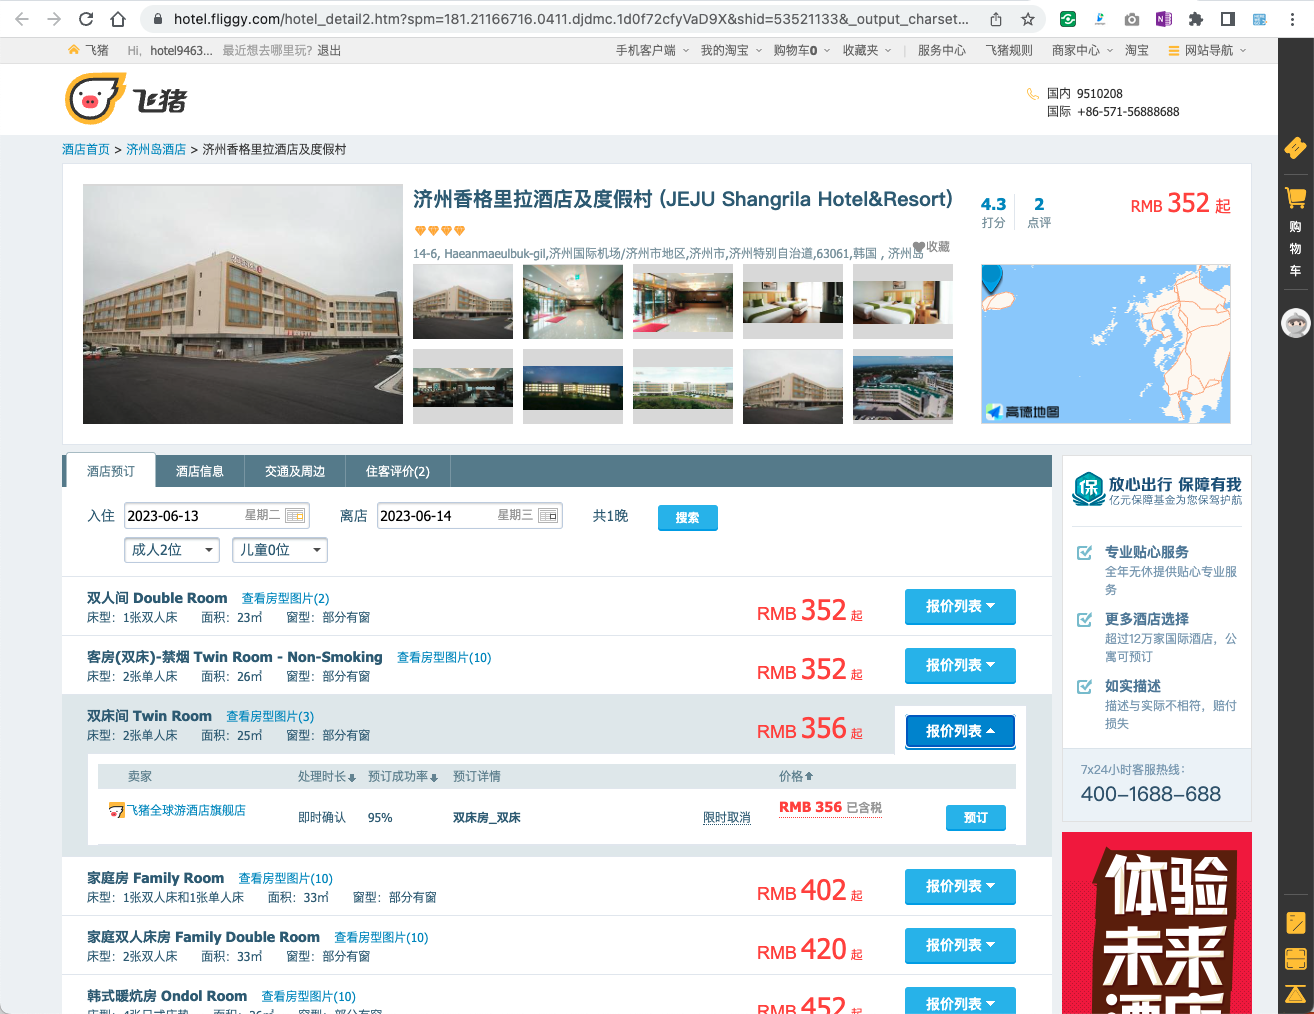This screenshot has width=1314, height=1014.
Task: Expand the 手机客户端 dropdown
Action: (x=652, y=50)
